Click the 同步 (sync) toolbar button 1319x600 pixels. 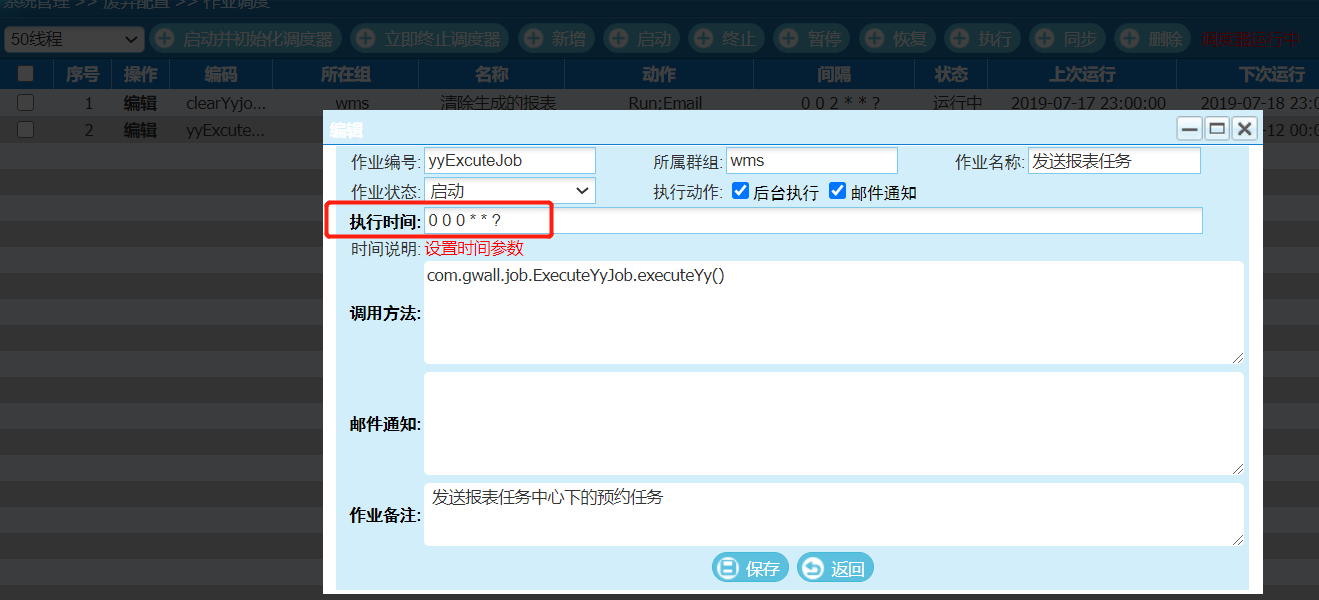(1068, 39)
